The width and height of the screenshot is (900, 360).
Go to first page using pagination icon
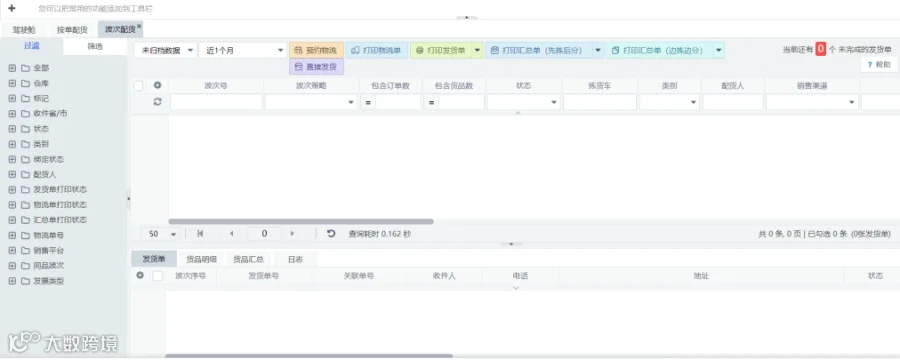pos(200,234)
